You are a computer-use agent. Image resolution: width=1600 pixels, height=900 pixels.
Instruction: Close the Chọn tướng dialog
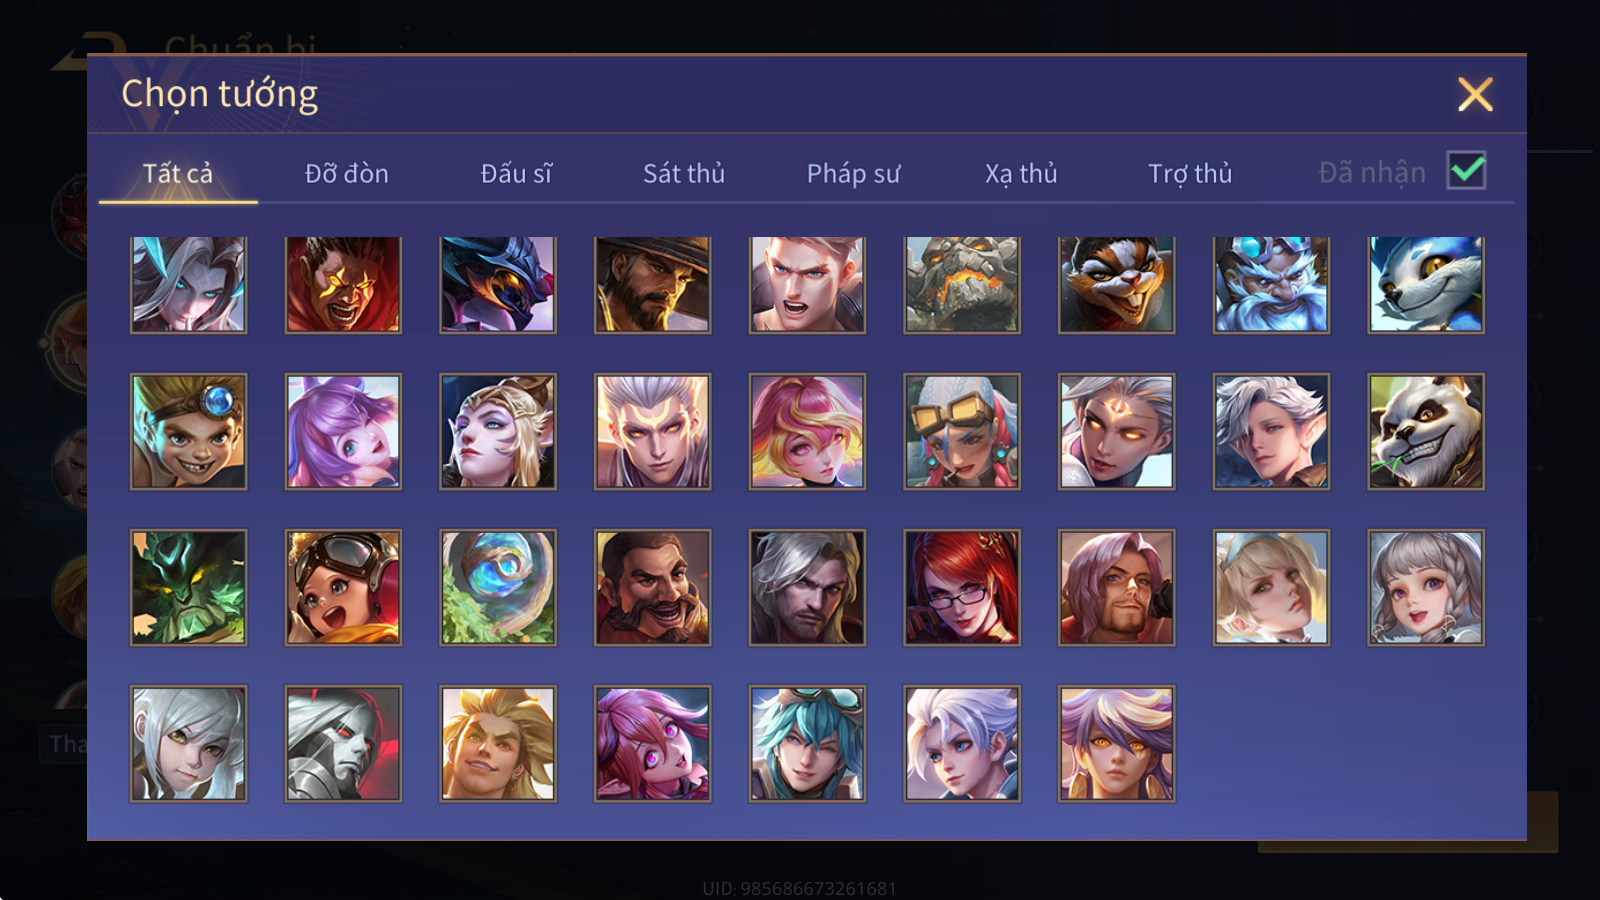tap(1475, 94)
